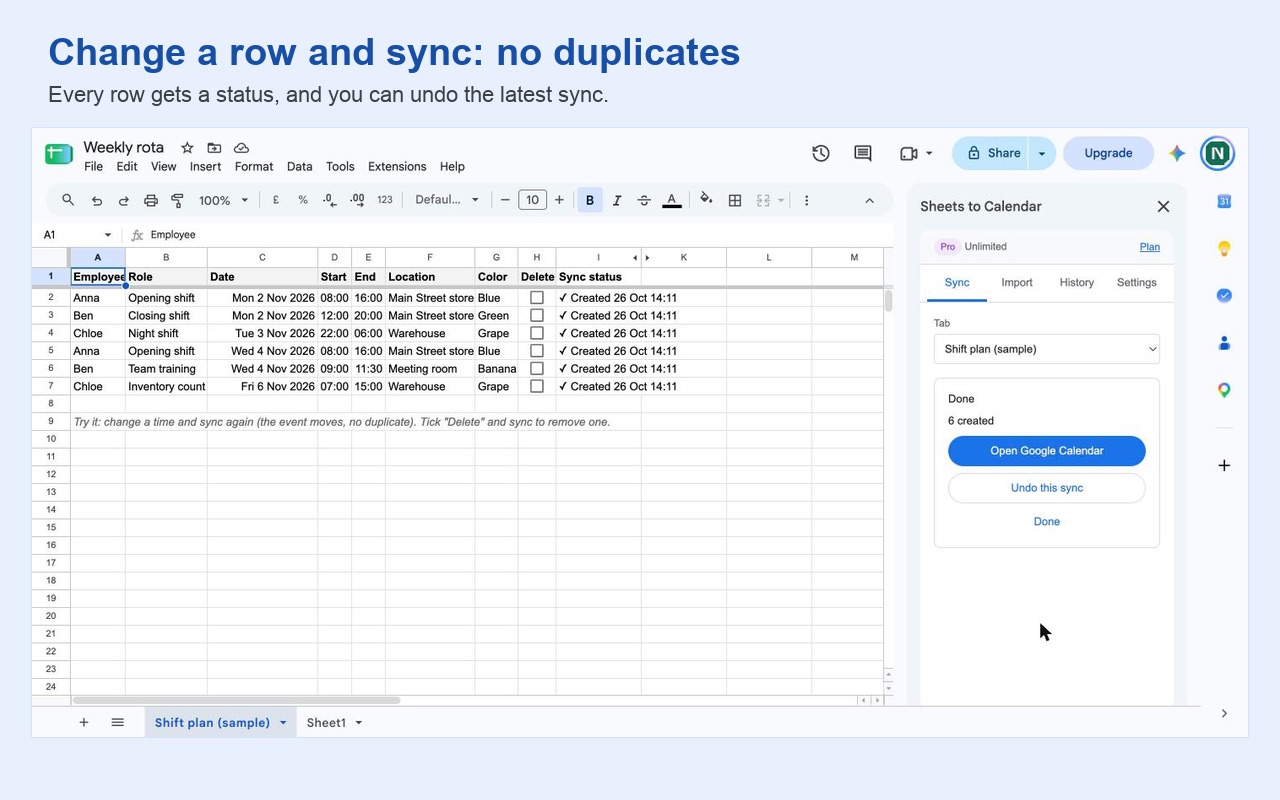Image resolution: width=1280 pixels, height=800 pixels.
Task: Start a video call with camera icon
Action: pyautogui.click(x=909, y=153)
